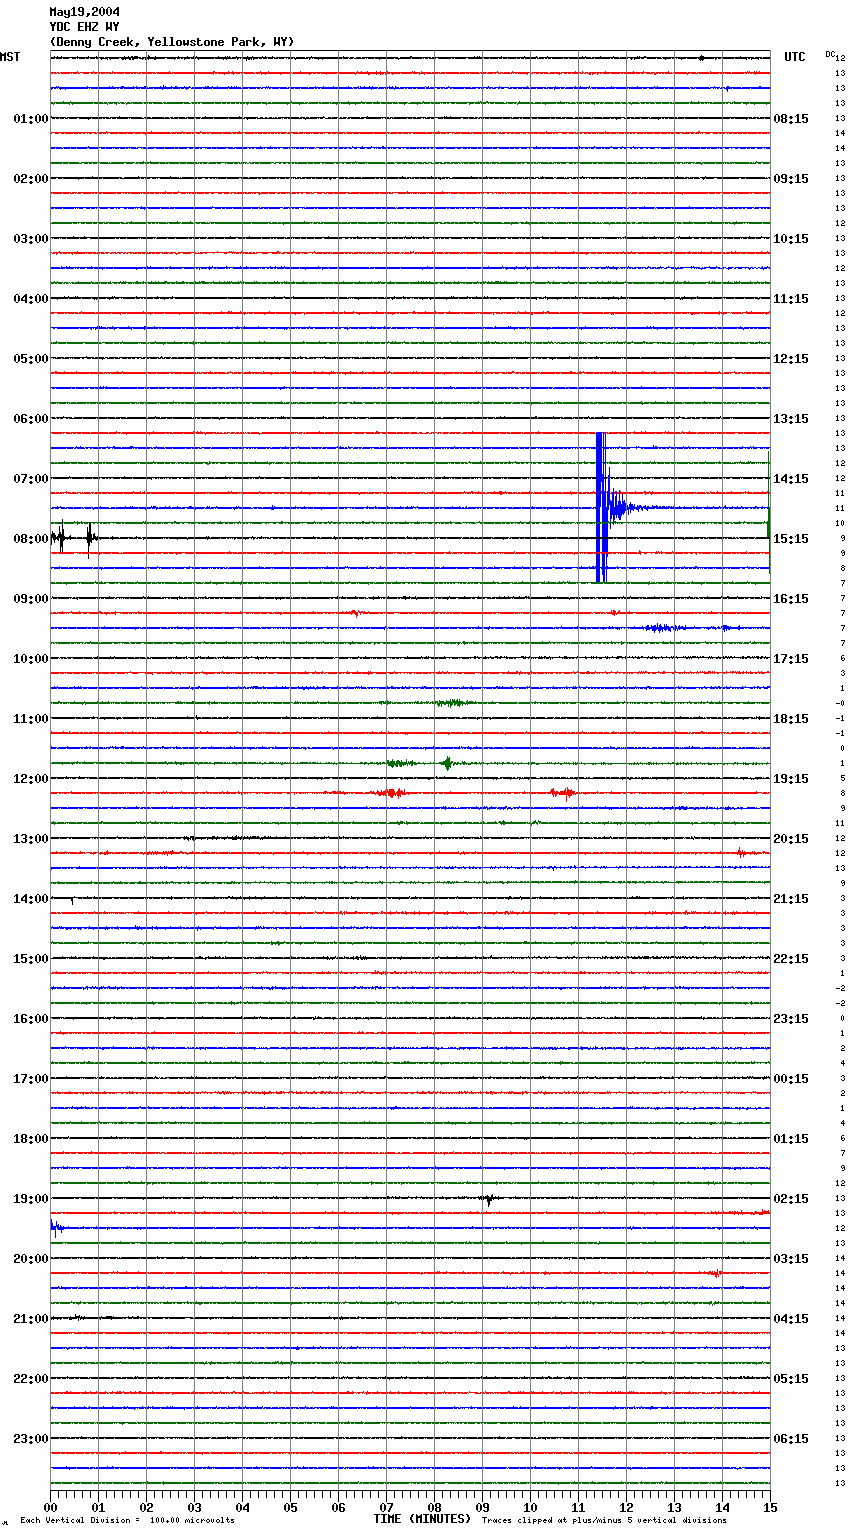Click the Each Vertical Division 100.00 microvolts note
Screen dimensions: 850x1534
pos(127,1521)
